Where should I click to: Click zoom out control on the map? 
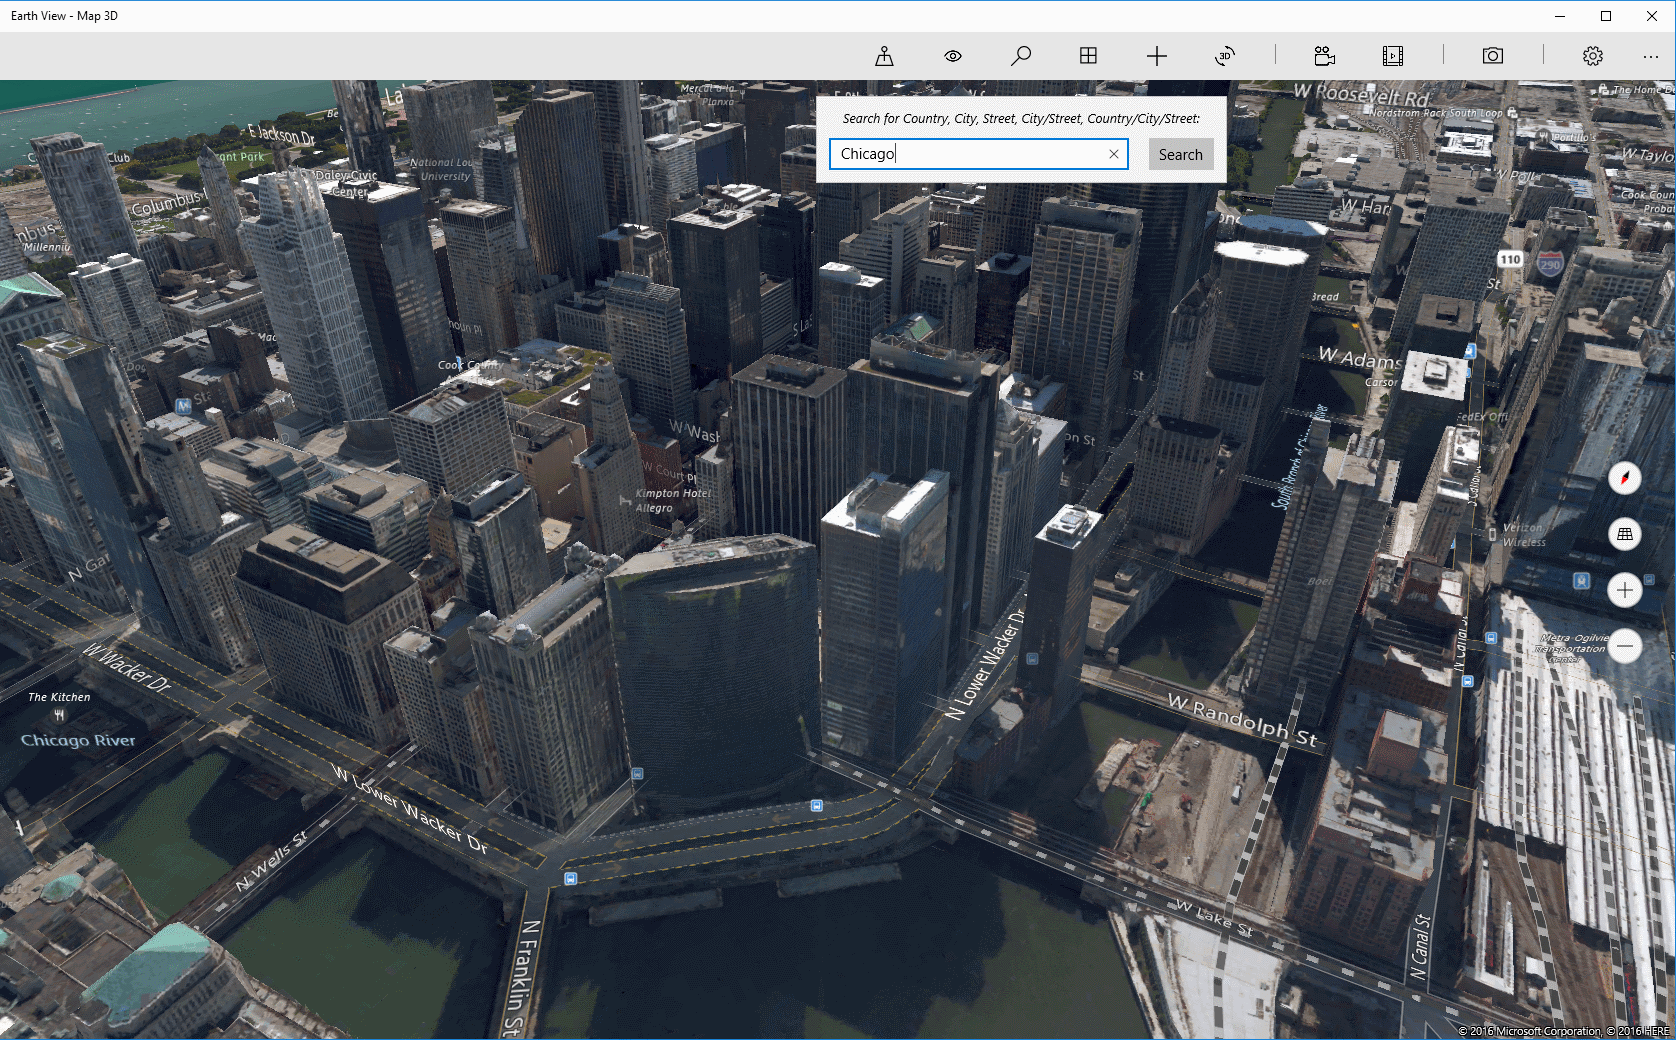[1624, 646]
